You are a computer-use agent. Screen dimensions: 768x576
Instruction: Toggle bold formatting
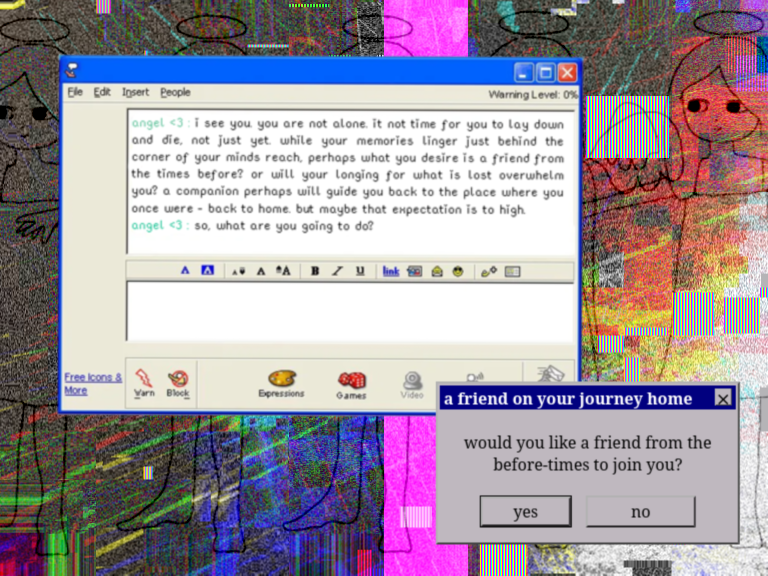click(x=315, y=271)
